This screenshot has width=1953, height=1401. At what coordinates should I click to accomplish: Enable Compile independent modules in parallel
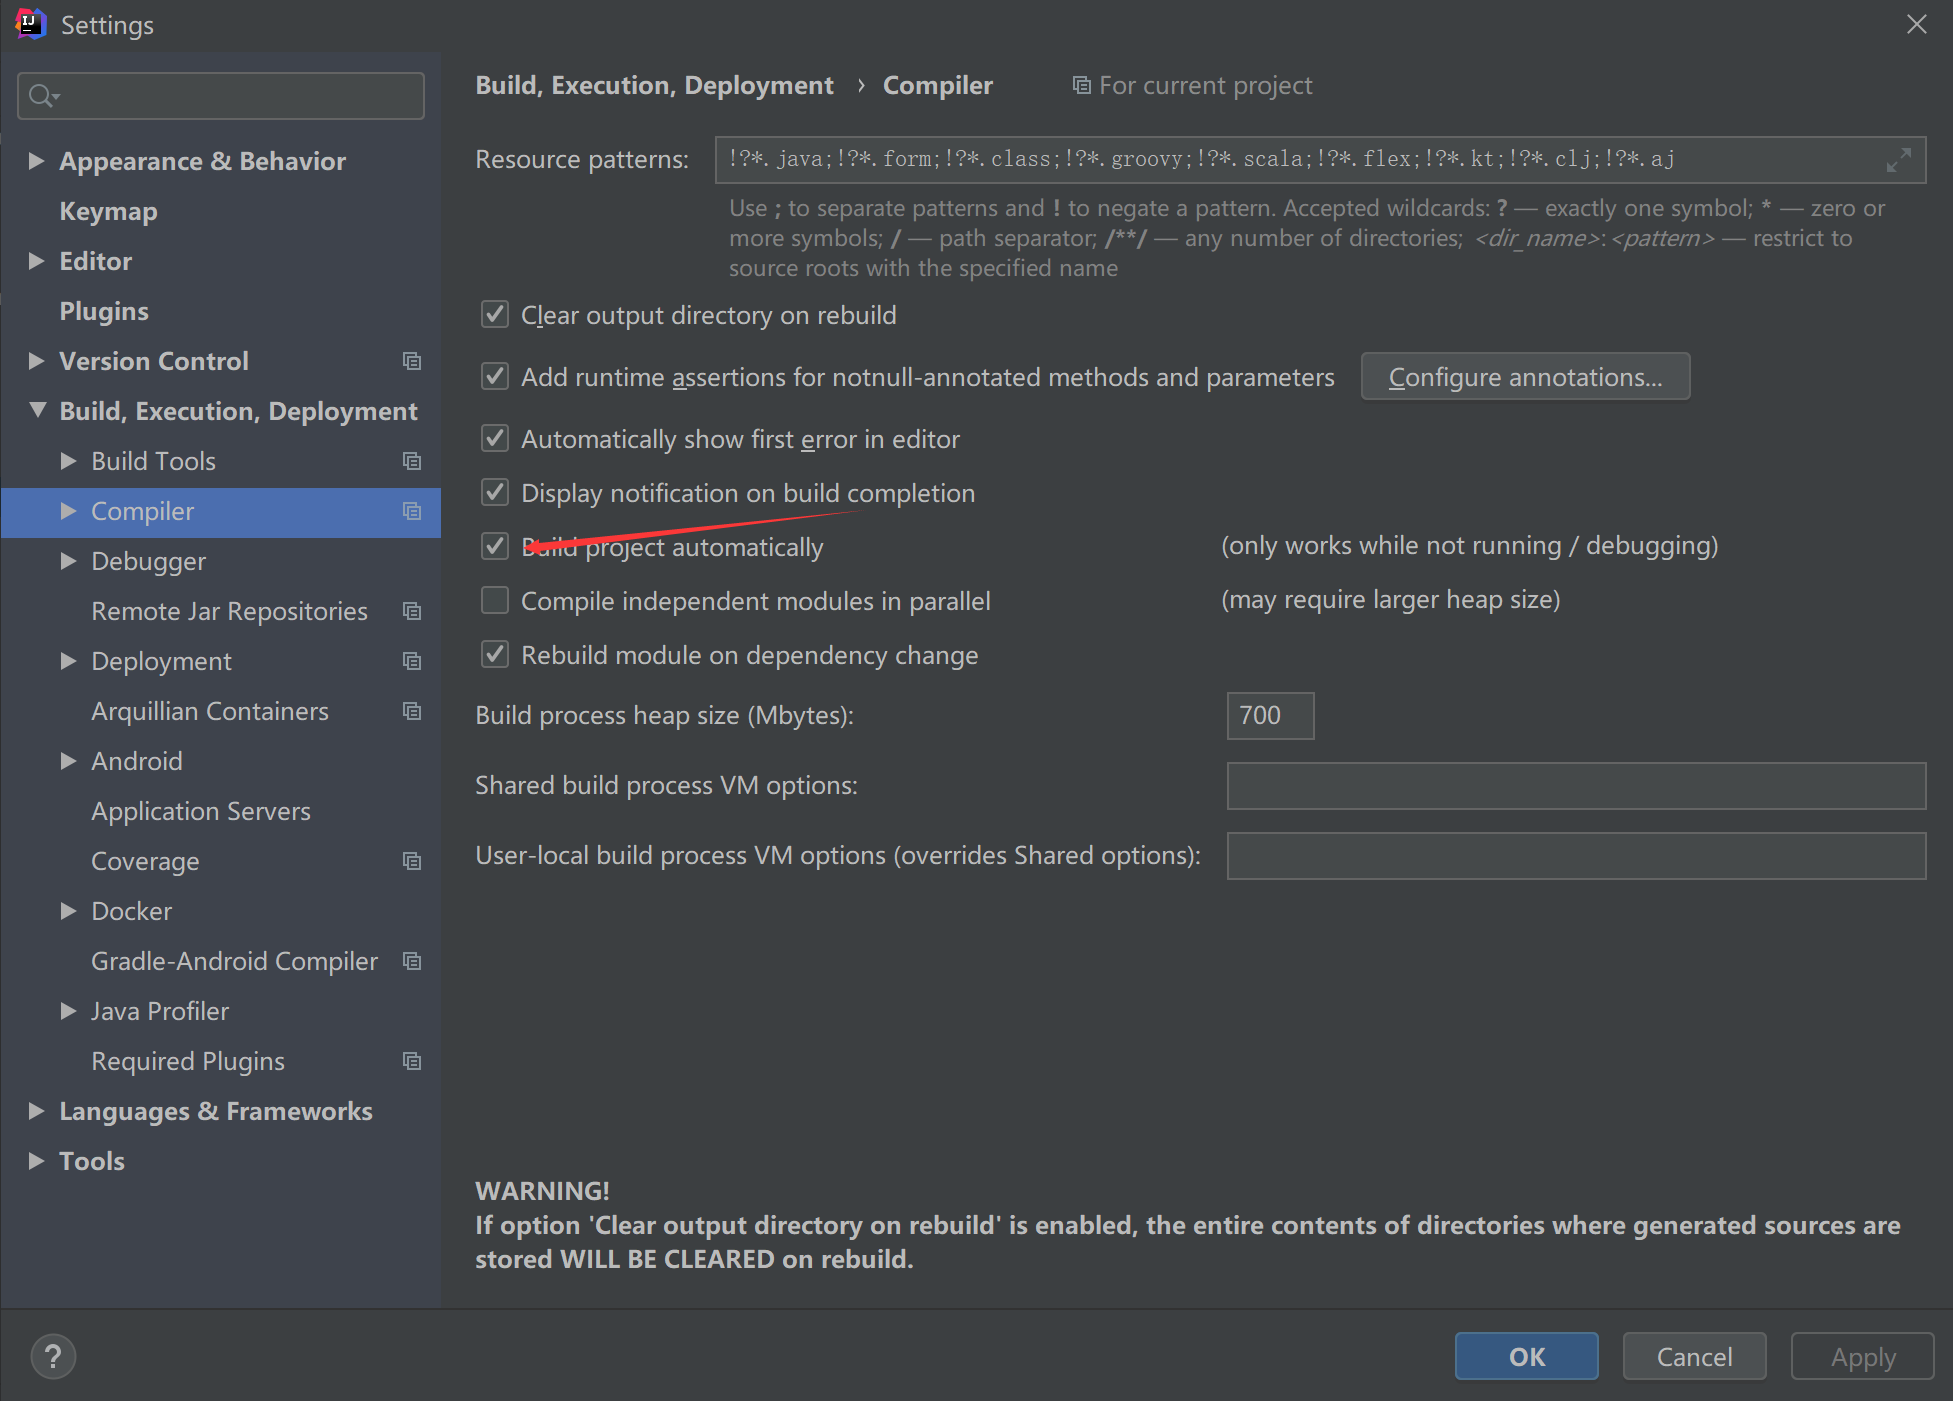[x=495, y=600]
